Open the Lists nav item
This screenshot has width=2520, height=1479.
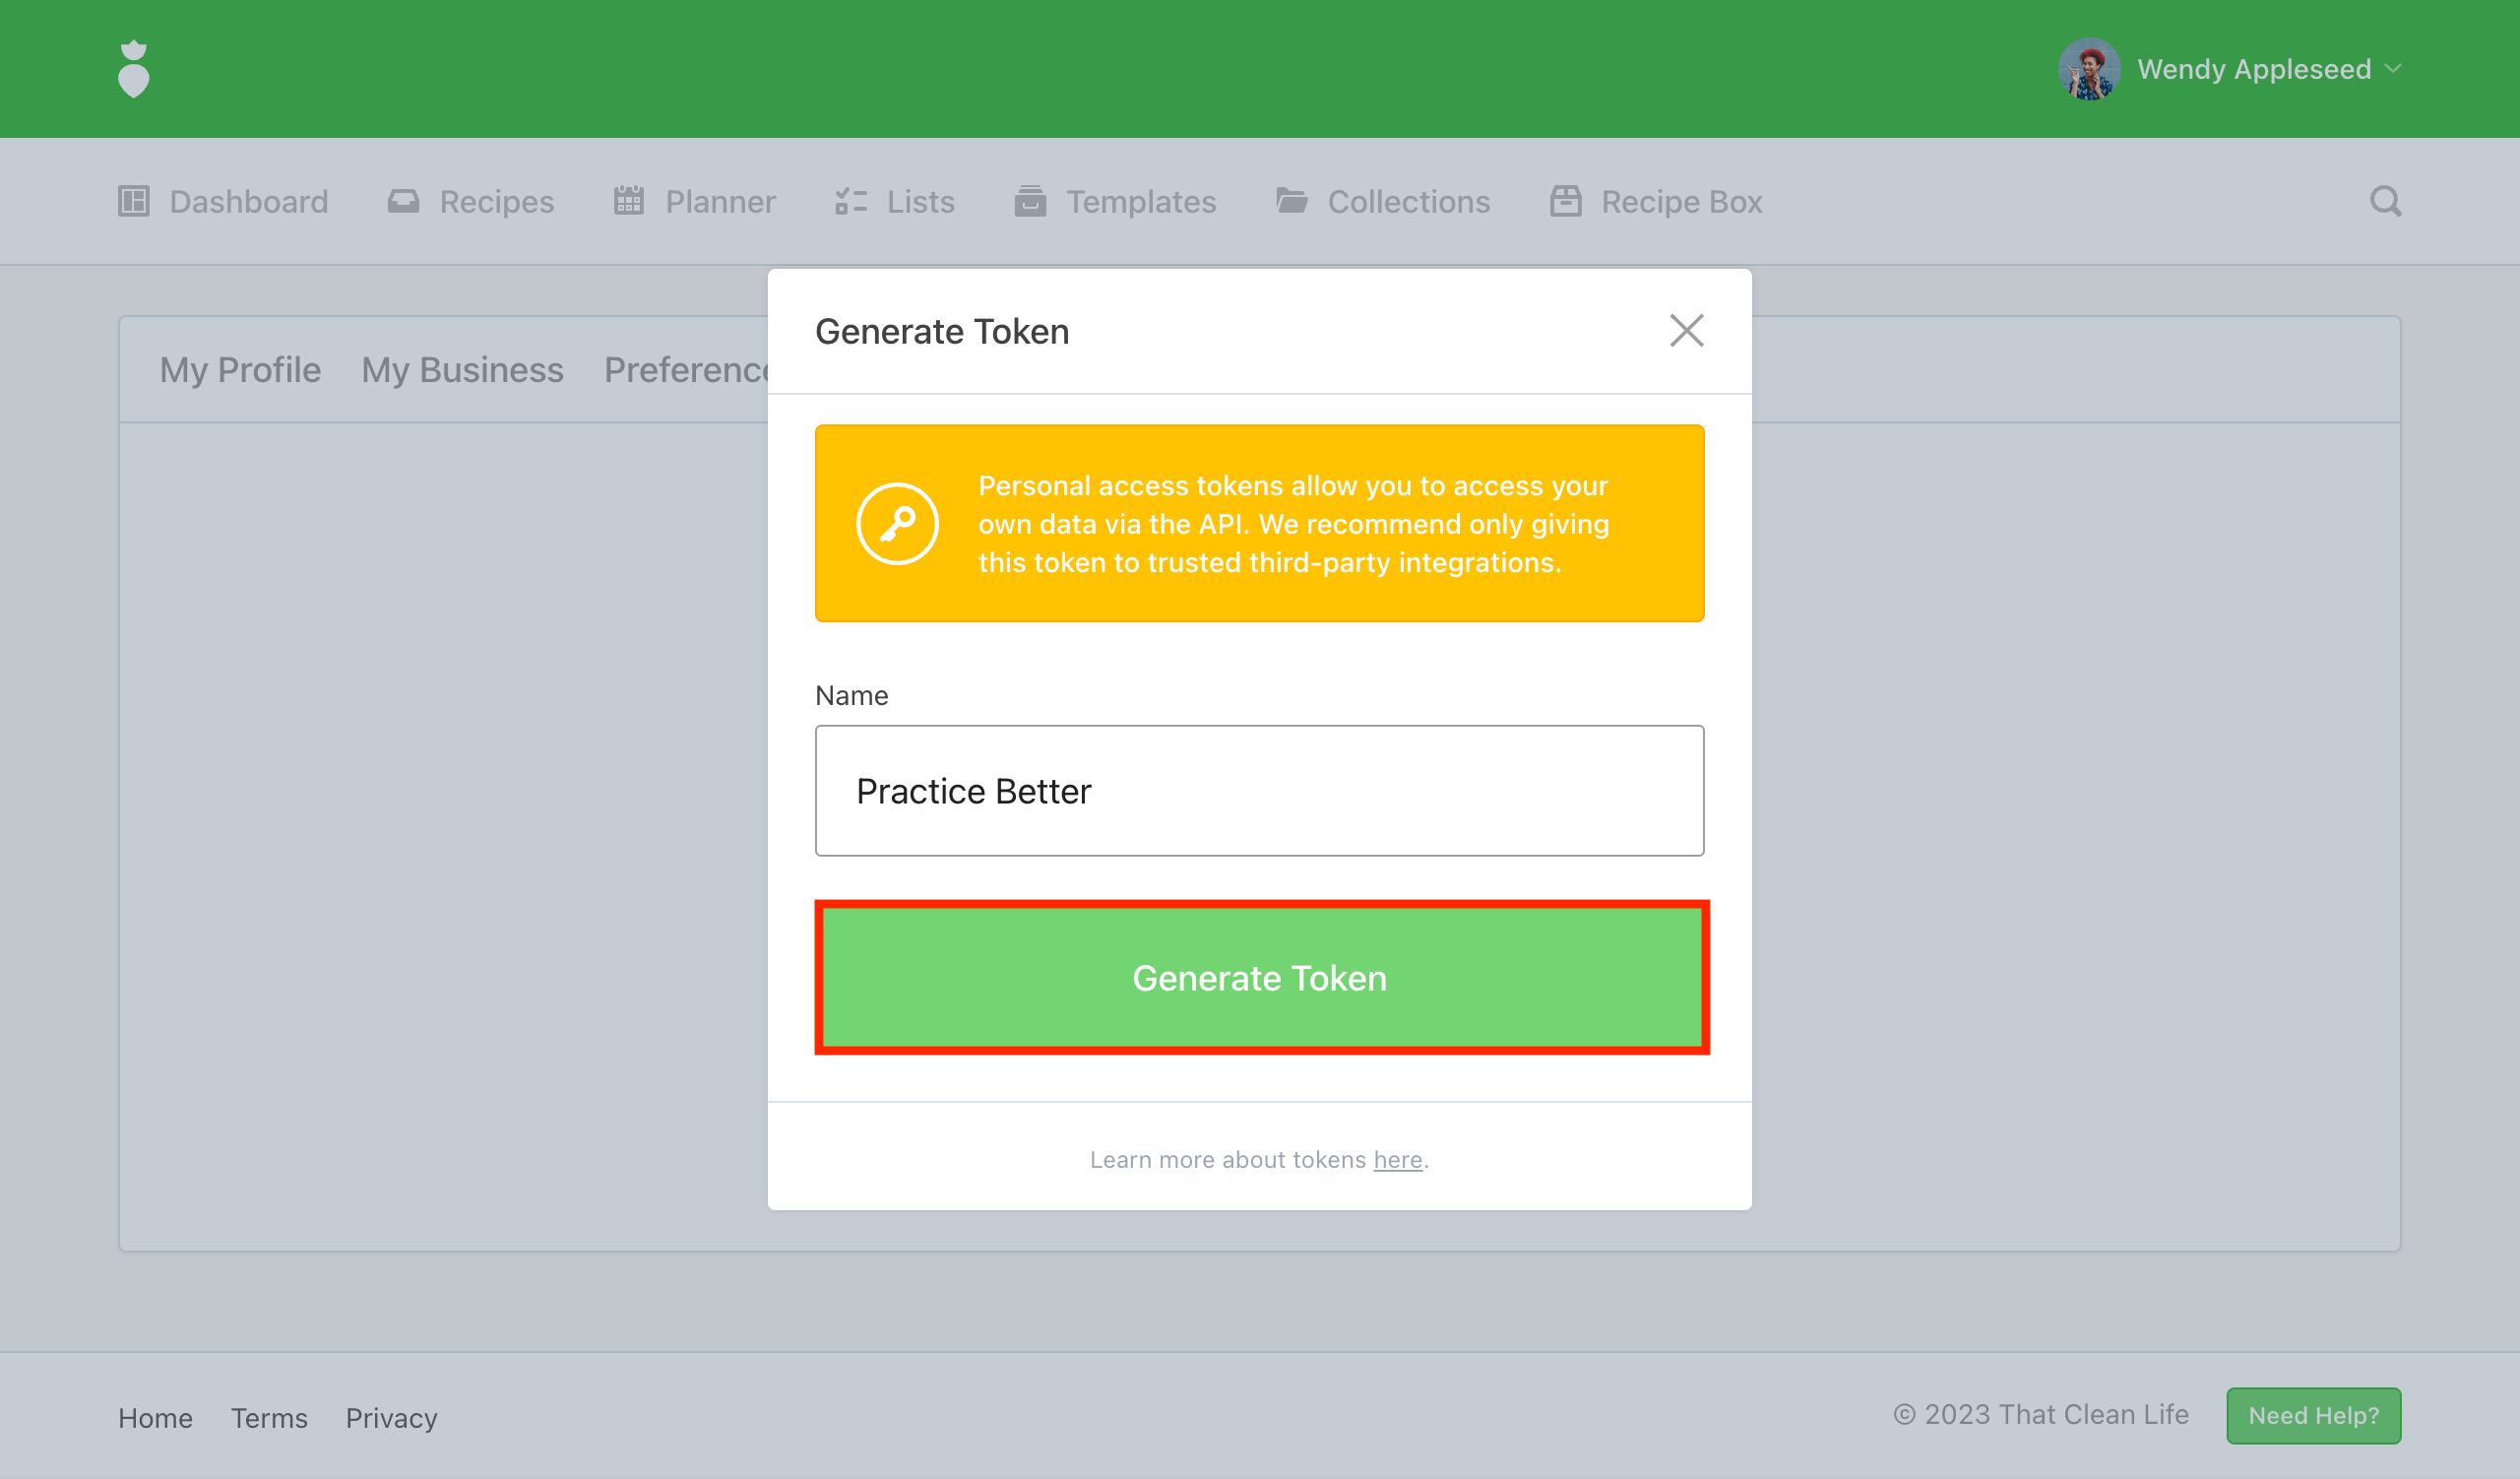pyautogui.click(x=895, y=202)
